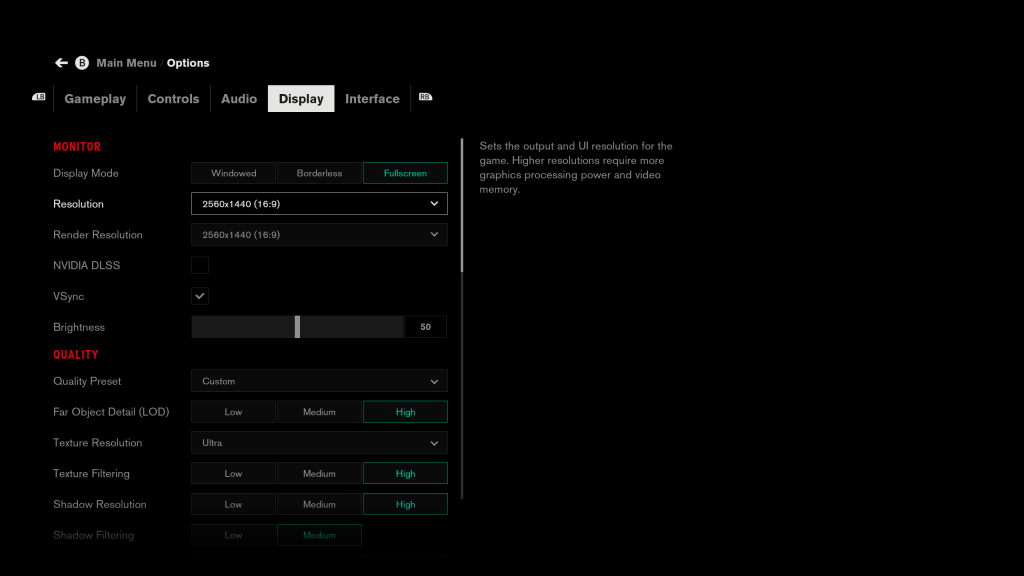
Task: Go to Main Menu breadcrumb link
Action: [127, 63]
